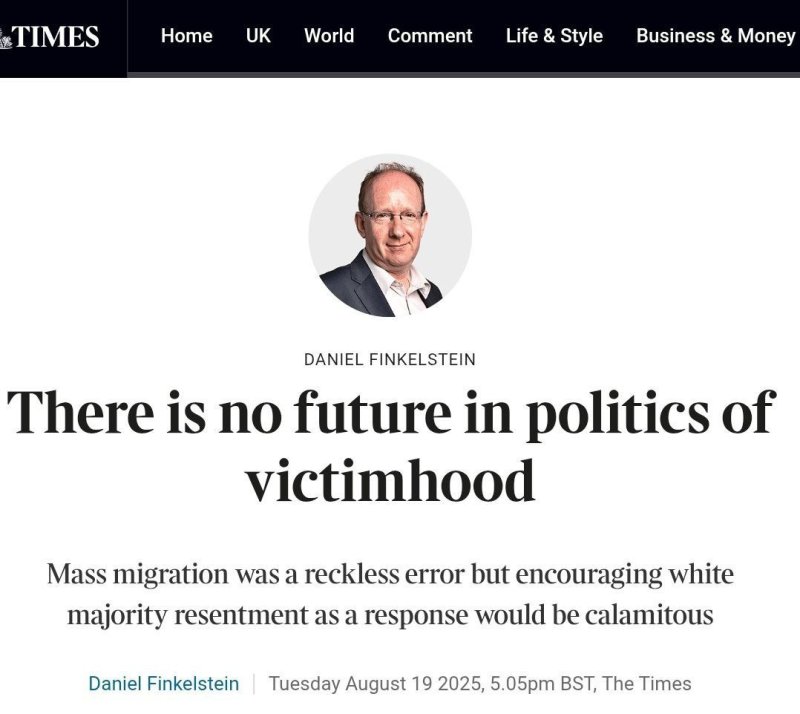Click the uppercase DANIEL FINKELSTEIN label
This screenshot has height=714, width=800.
pos(390,359)
